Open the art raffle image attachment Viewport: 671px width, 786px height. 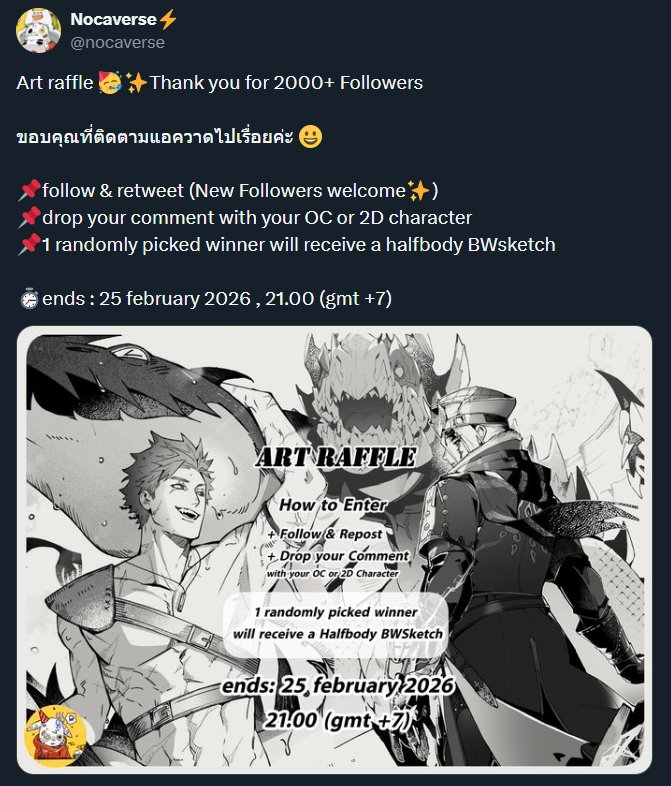334,550
